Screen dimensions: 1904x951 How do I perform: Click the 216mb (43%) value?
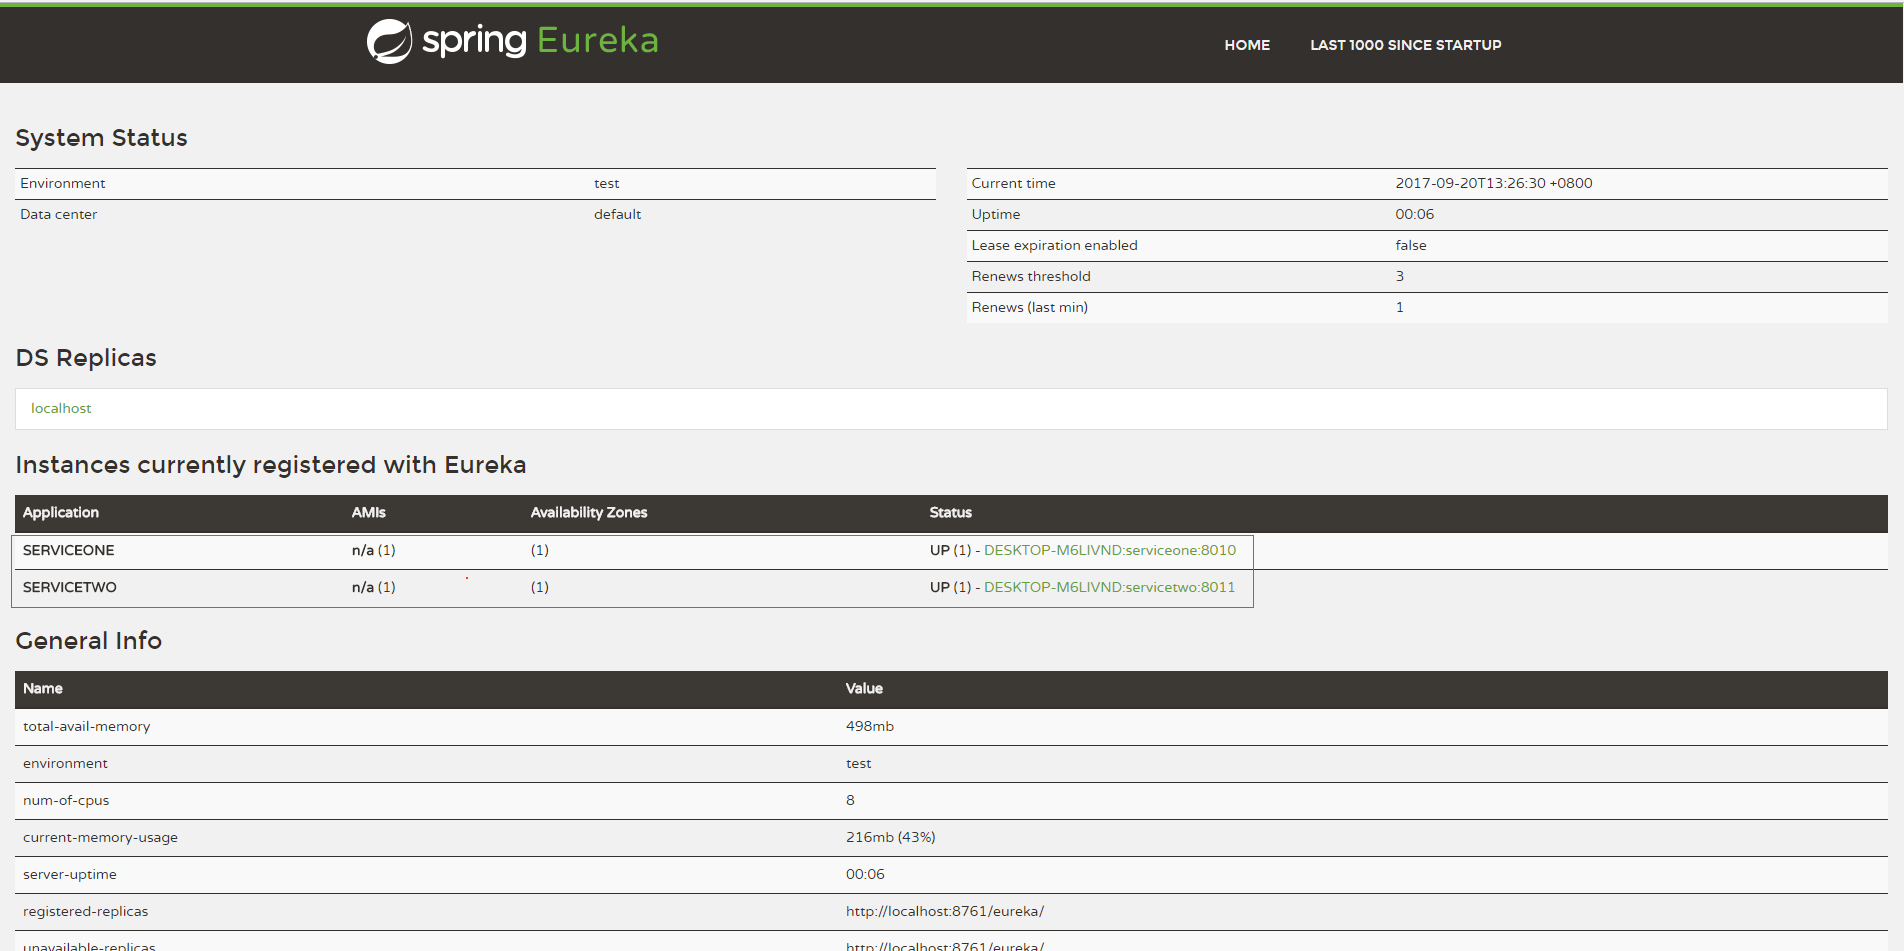click(x=891, y=837)
